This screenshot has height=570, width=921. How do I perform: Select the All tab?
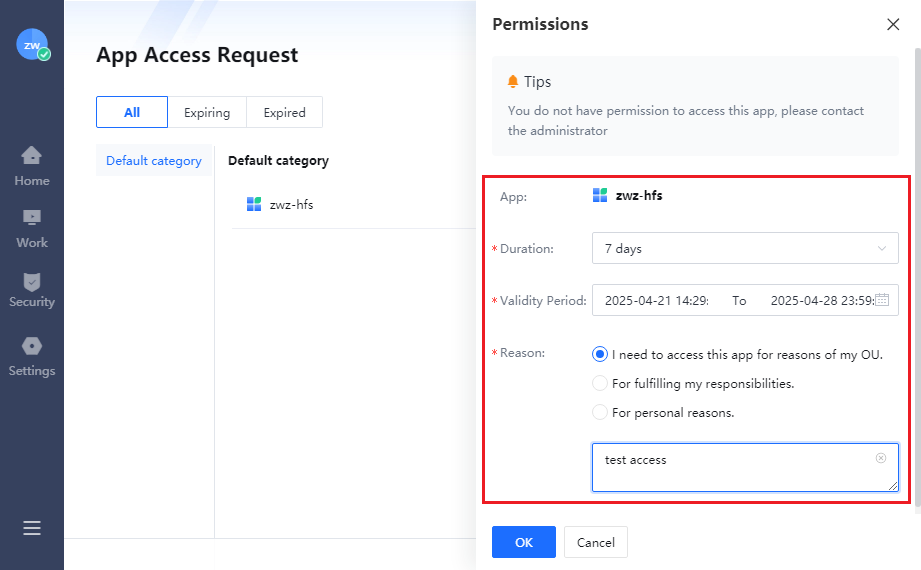(x=132, y=112)
